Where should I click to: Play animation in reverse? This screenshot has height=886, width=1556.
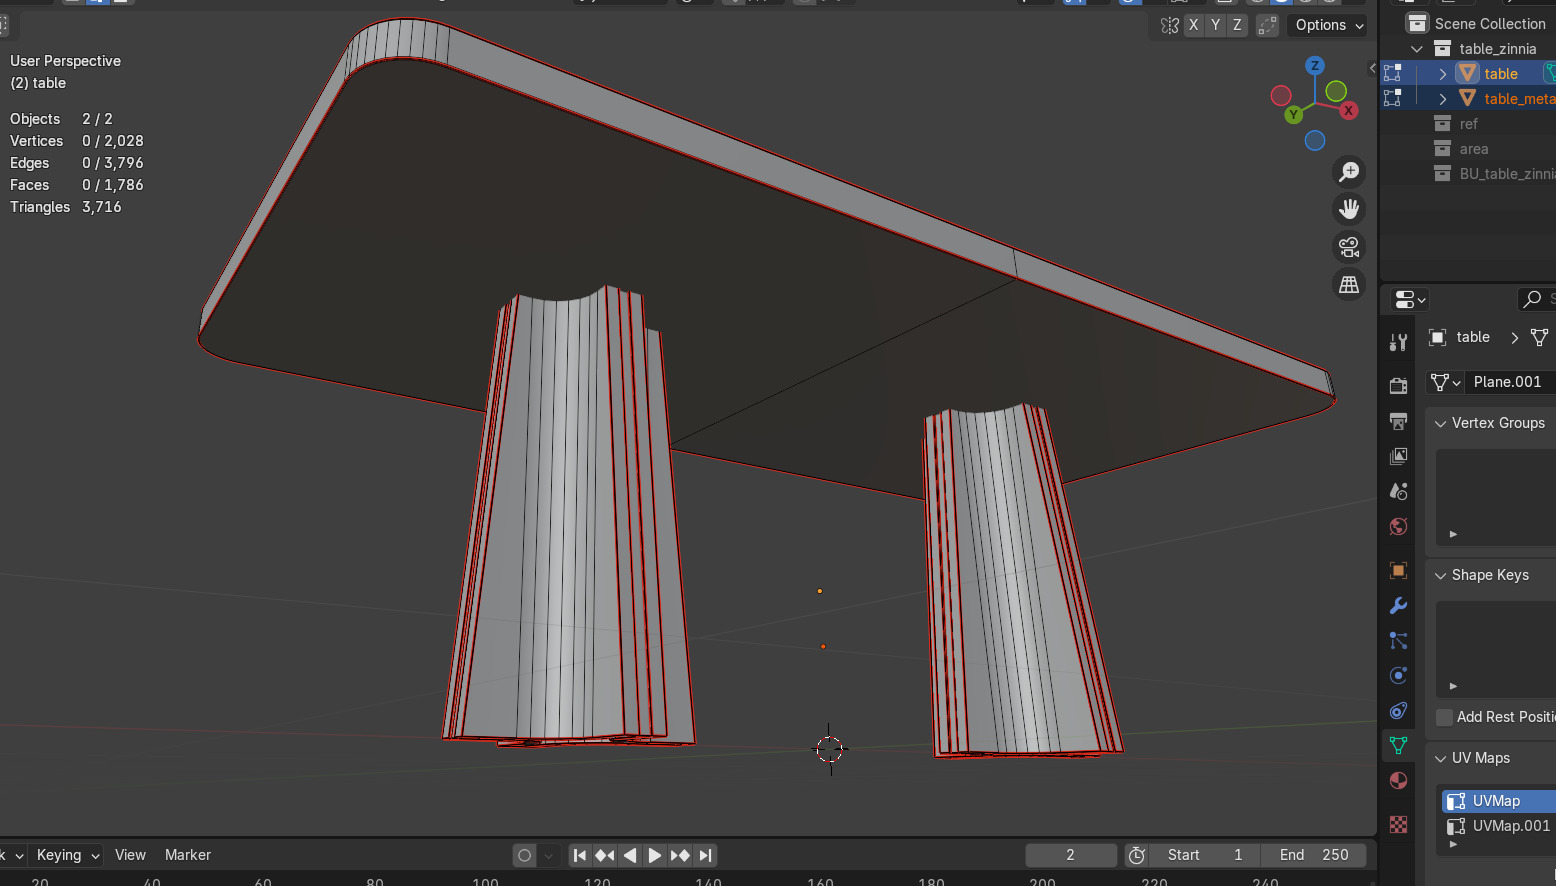click(x=630, y=855)
